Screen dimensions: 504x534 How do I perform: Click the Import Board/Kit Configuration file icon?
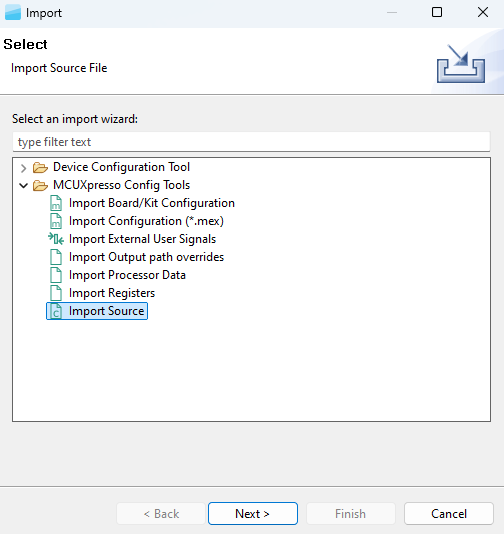(x=56, y=203)
